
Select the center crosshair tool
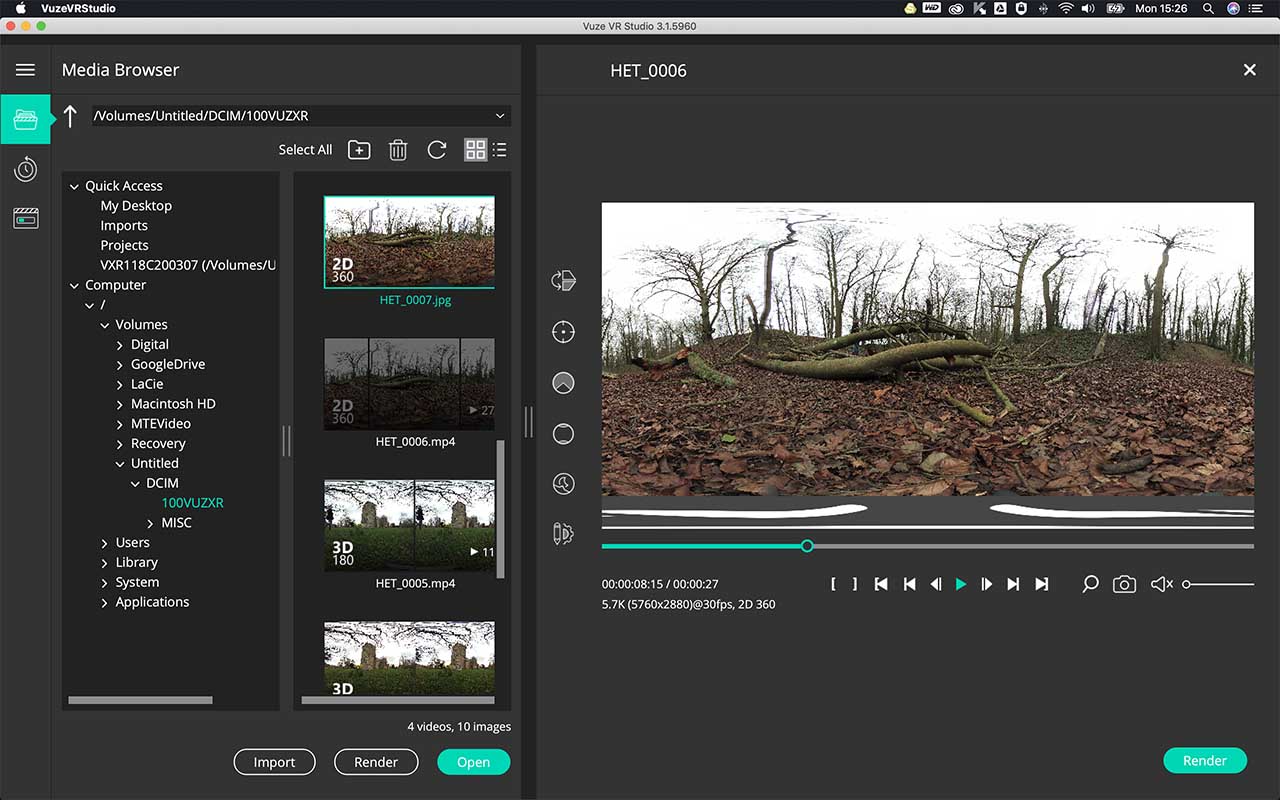(563, 332)
